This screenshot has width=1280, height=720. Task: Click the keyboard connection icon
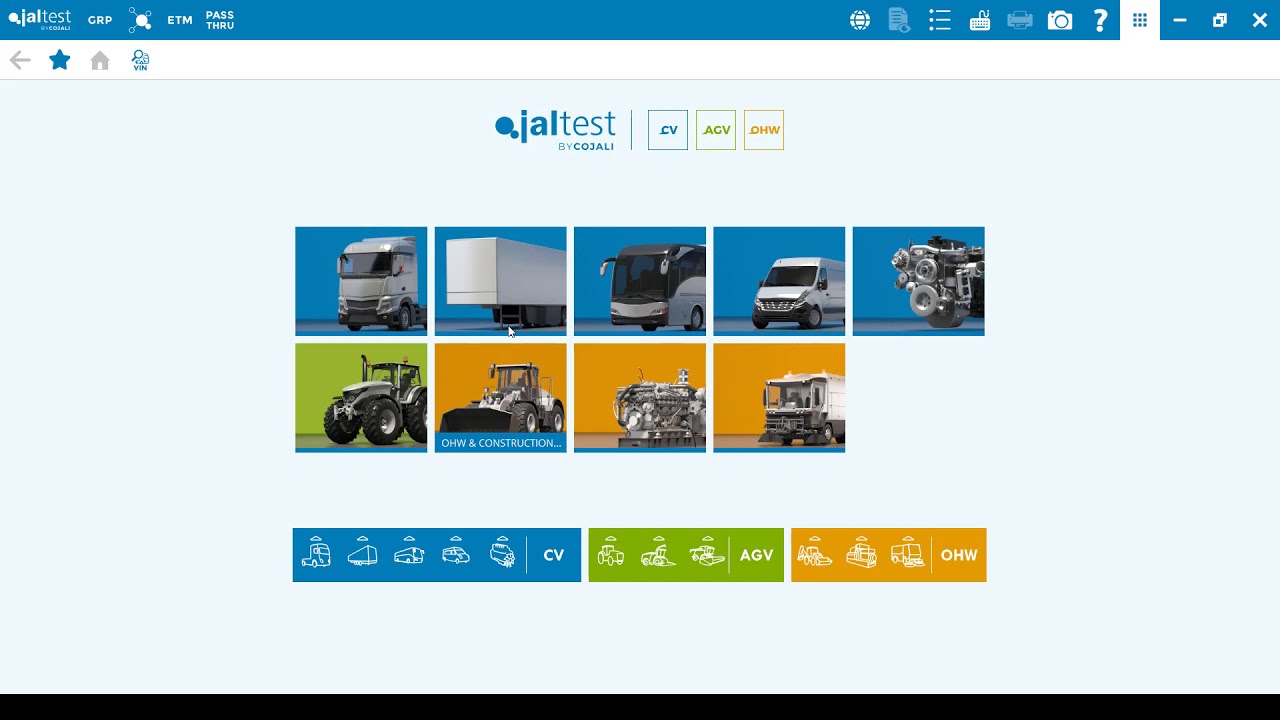pyautogui.click(x=980, y=20)
